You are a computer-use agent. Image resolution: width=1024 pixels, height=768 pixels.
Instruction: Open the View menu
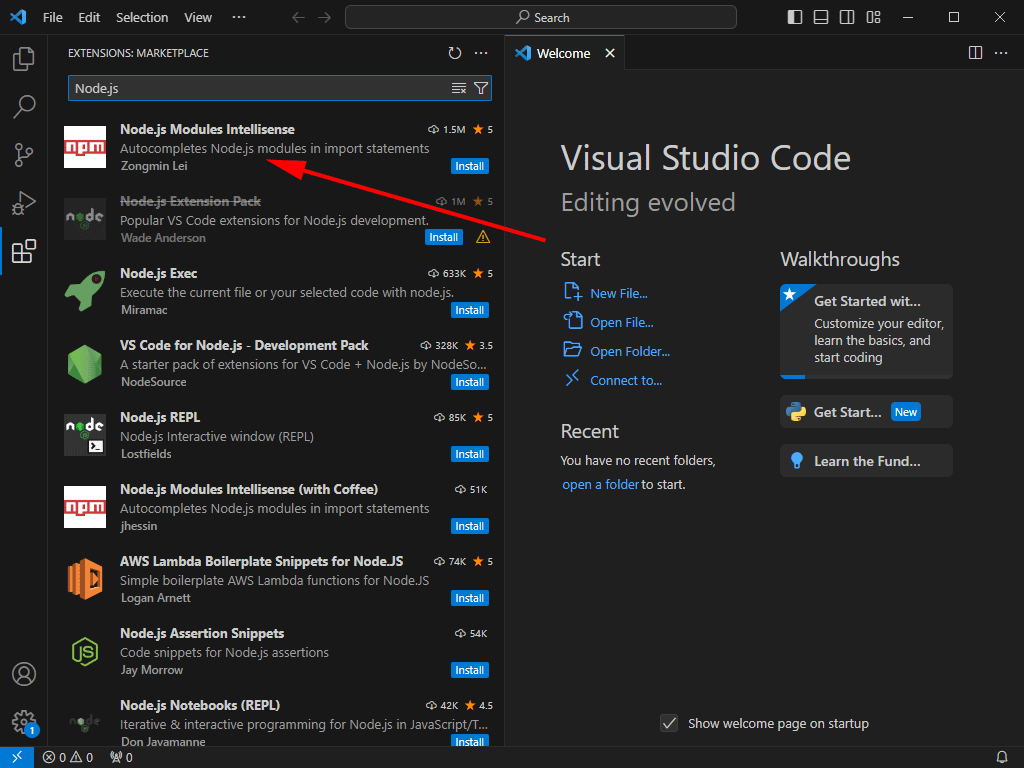[x=198, y=18]
